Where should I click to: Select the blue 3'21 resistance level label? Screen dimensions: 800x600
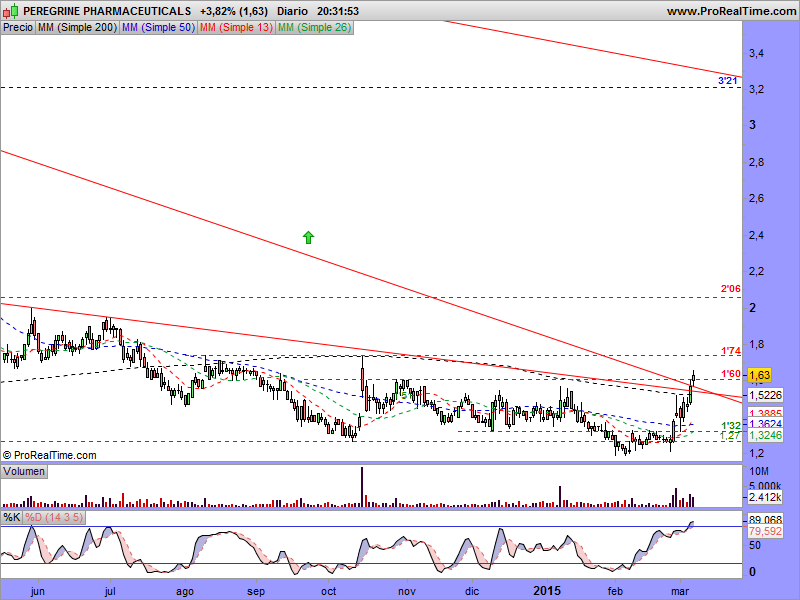tap(728, 81)
